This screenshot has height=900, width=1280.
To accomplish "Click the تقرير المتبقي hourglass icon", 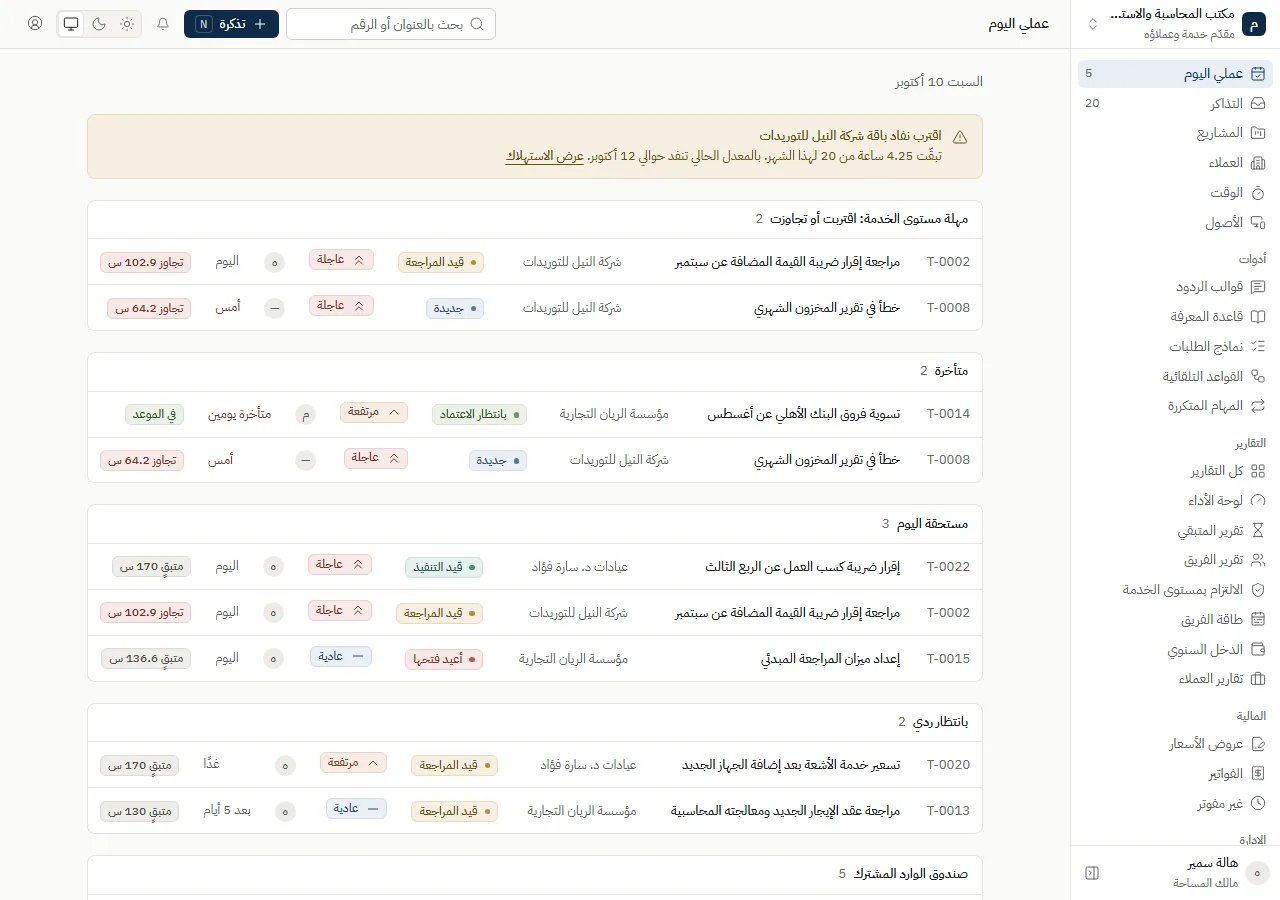I will [1258, 531].
